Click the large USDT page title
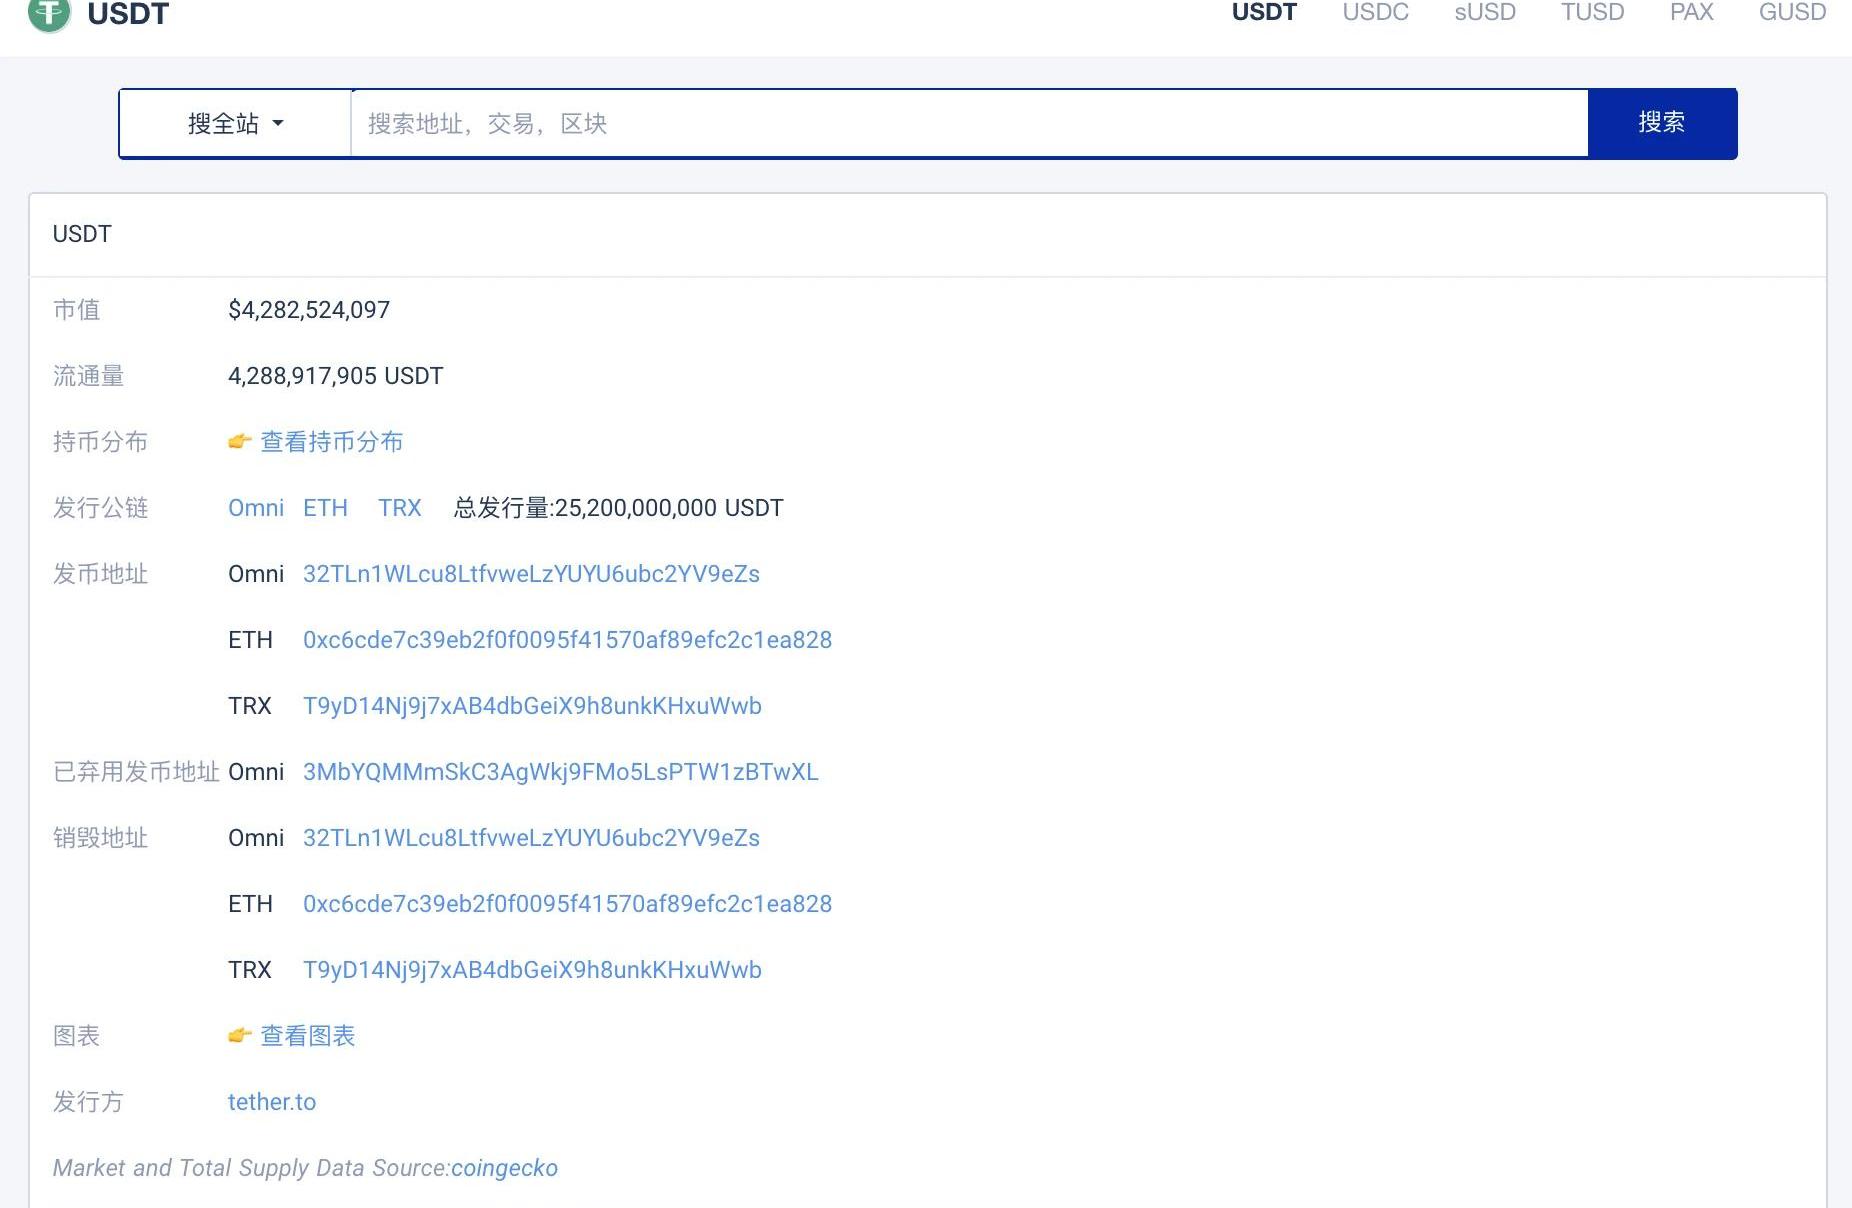The width and height of the screenshot is (1852, 1208). pos(128,14)
